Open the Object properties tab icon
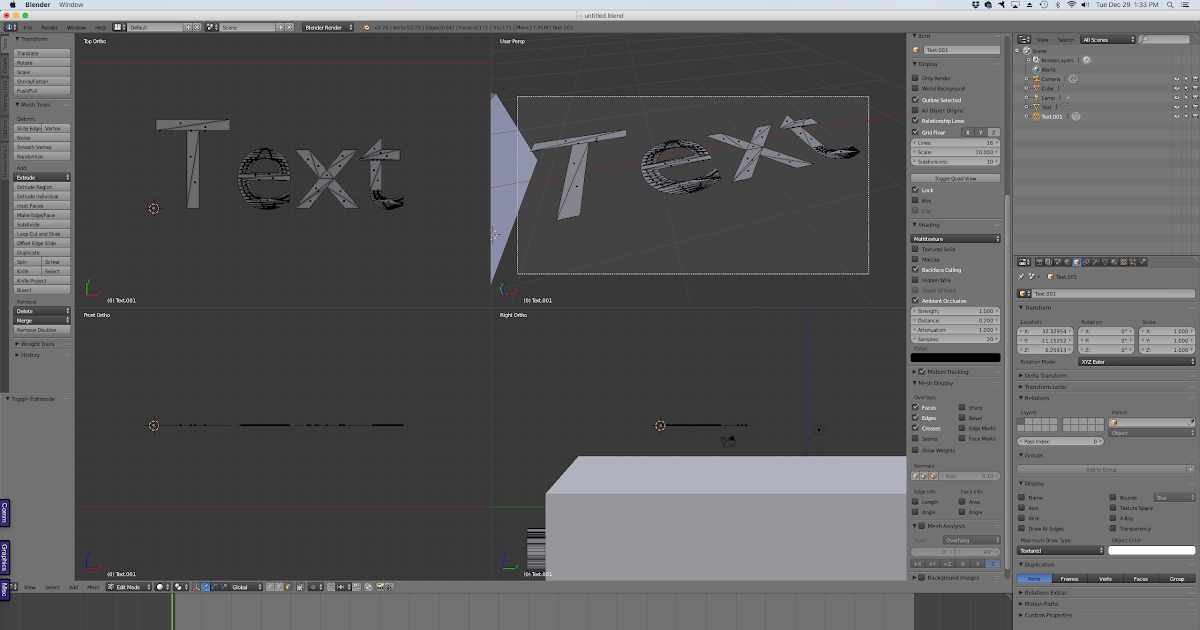This screenshot has width=1200, height=630. tap(1077, 262)
